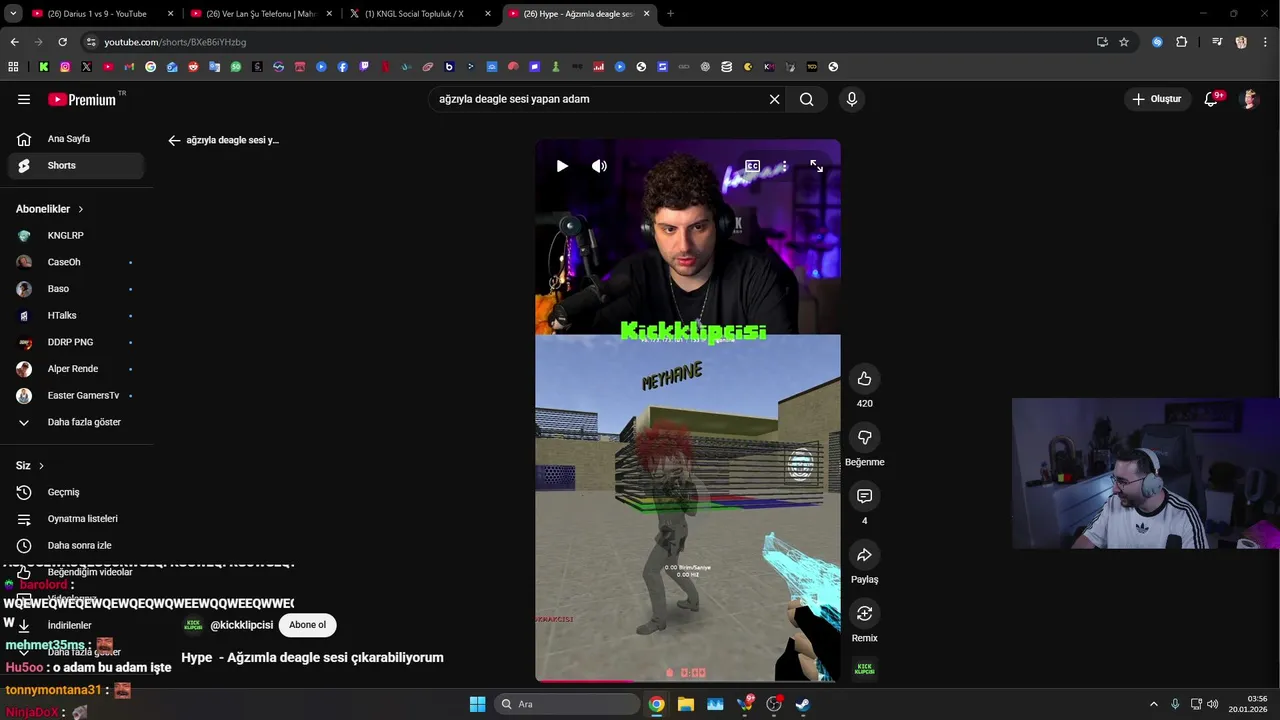The width and height of the screenshot is (1280, 720).
Task: Go back in browser history
Action: click(14, 42)
